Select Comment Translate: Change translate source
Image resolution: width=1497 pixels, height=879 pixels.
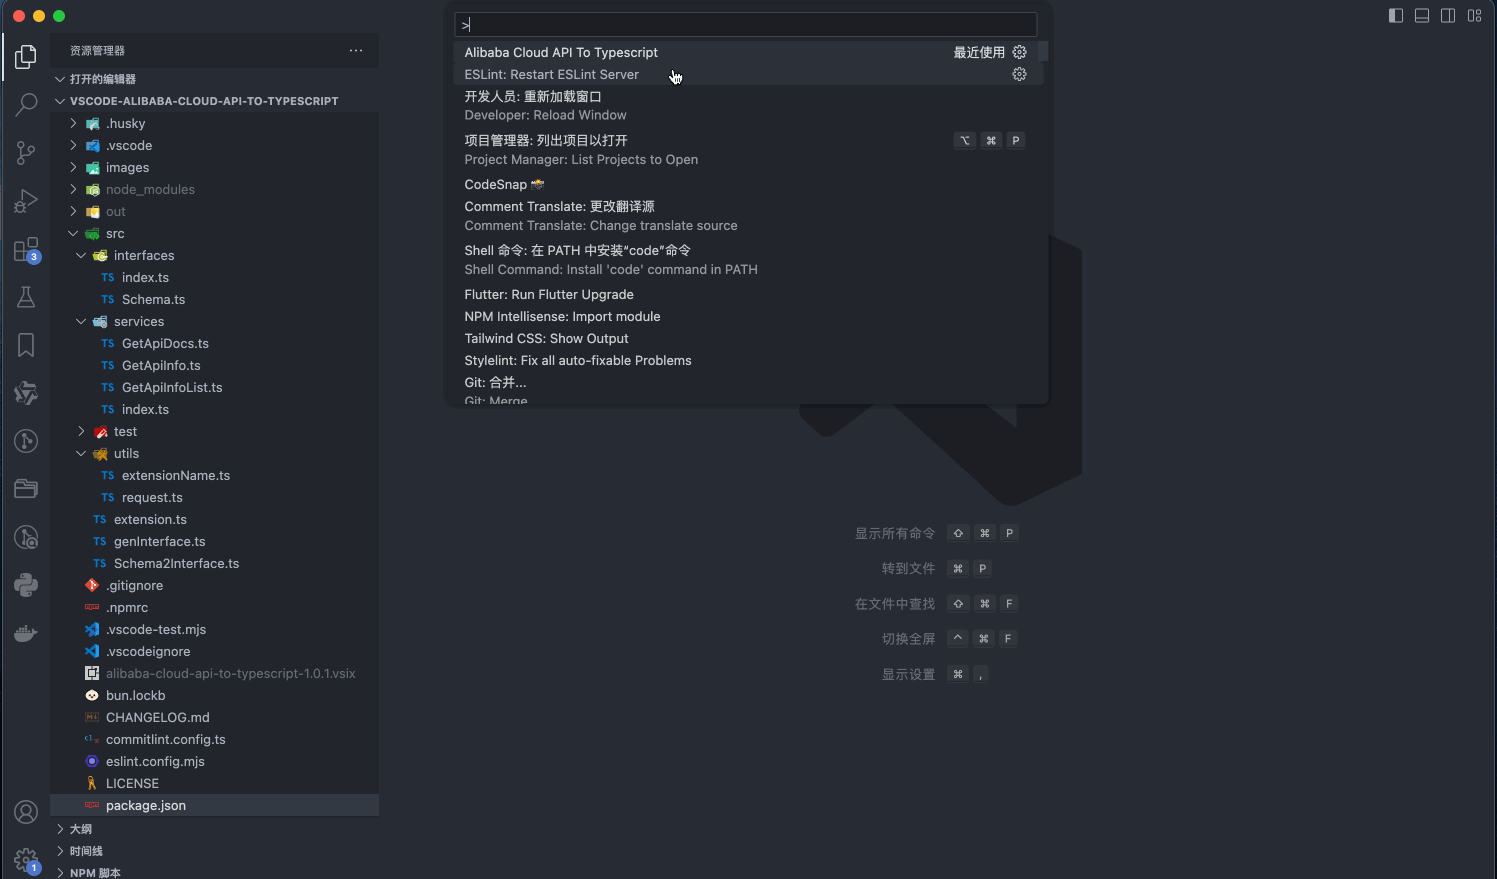(747, 216)
